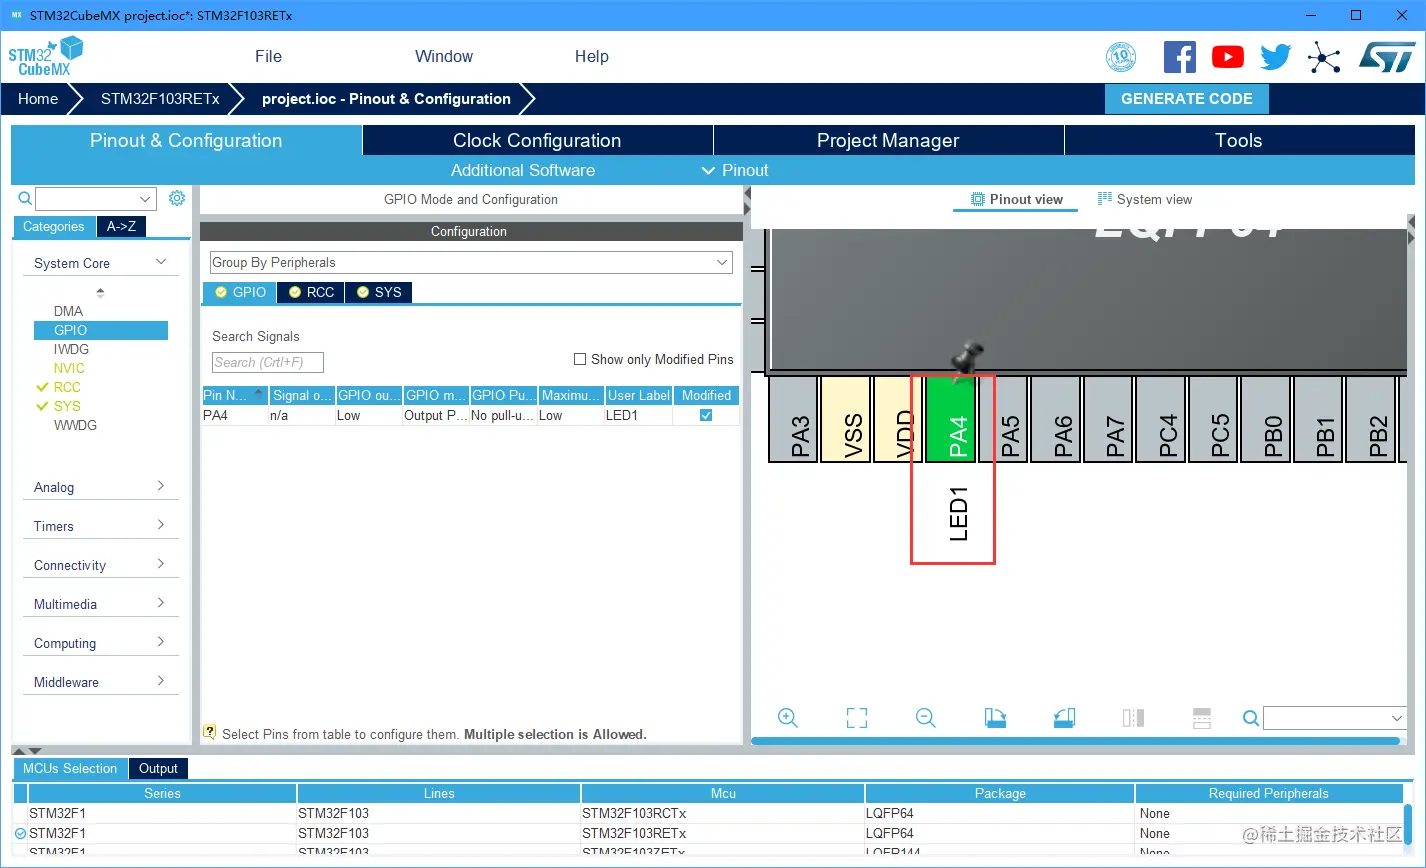Viewport: 1426px width, 868px height.
Task: Collapse the System Core category
Action: point(161,262)
